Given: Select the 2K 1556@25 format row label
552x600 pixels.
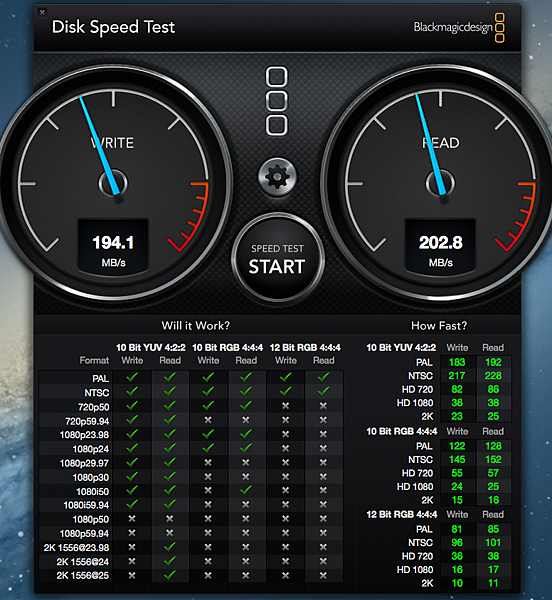Looking at the screenshot, I should coord(83,576).
